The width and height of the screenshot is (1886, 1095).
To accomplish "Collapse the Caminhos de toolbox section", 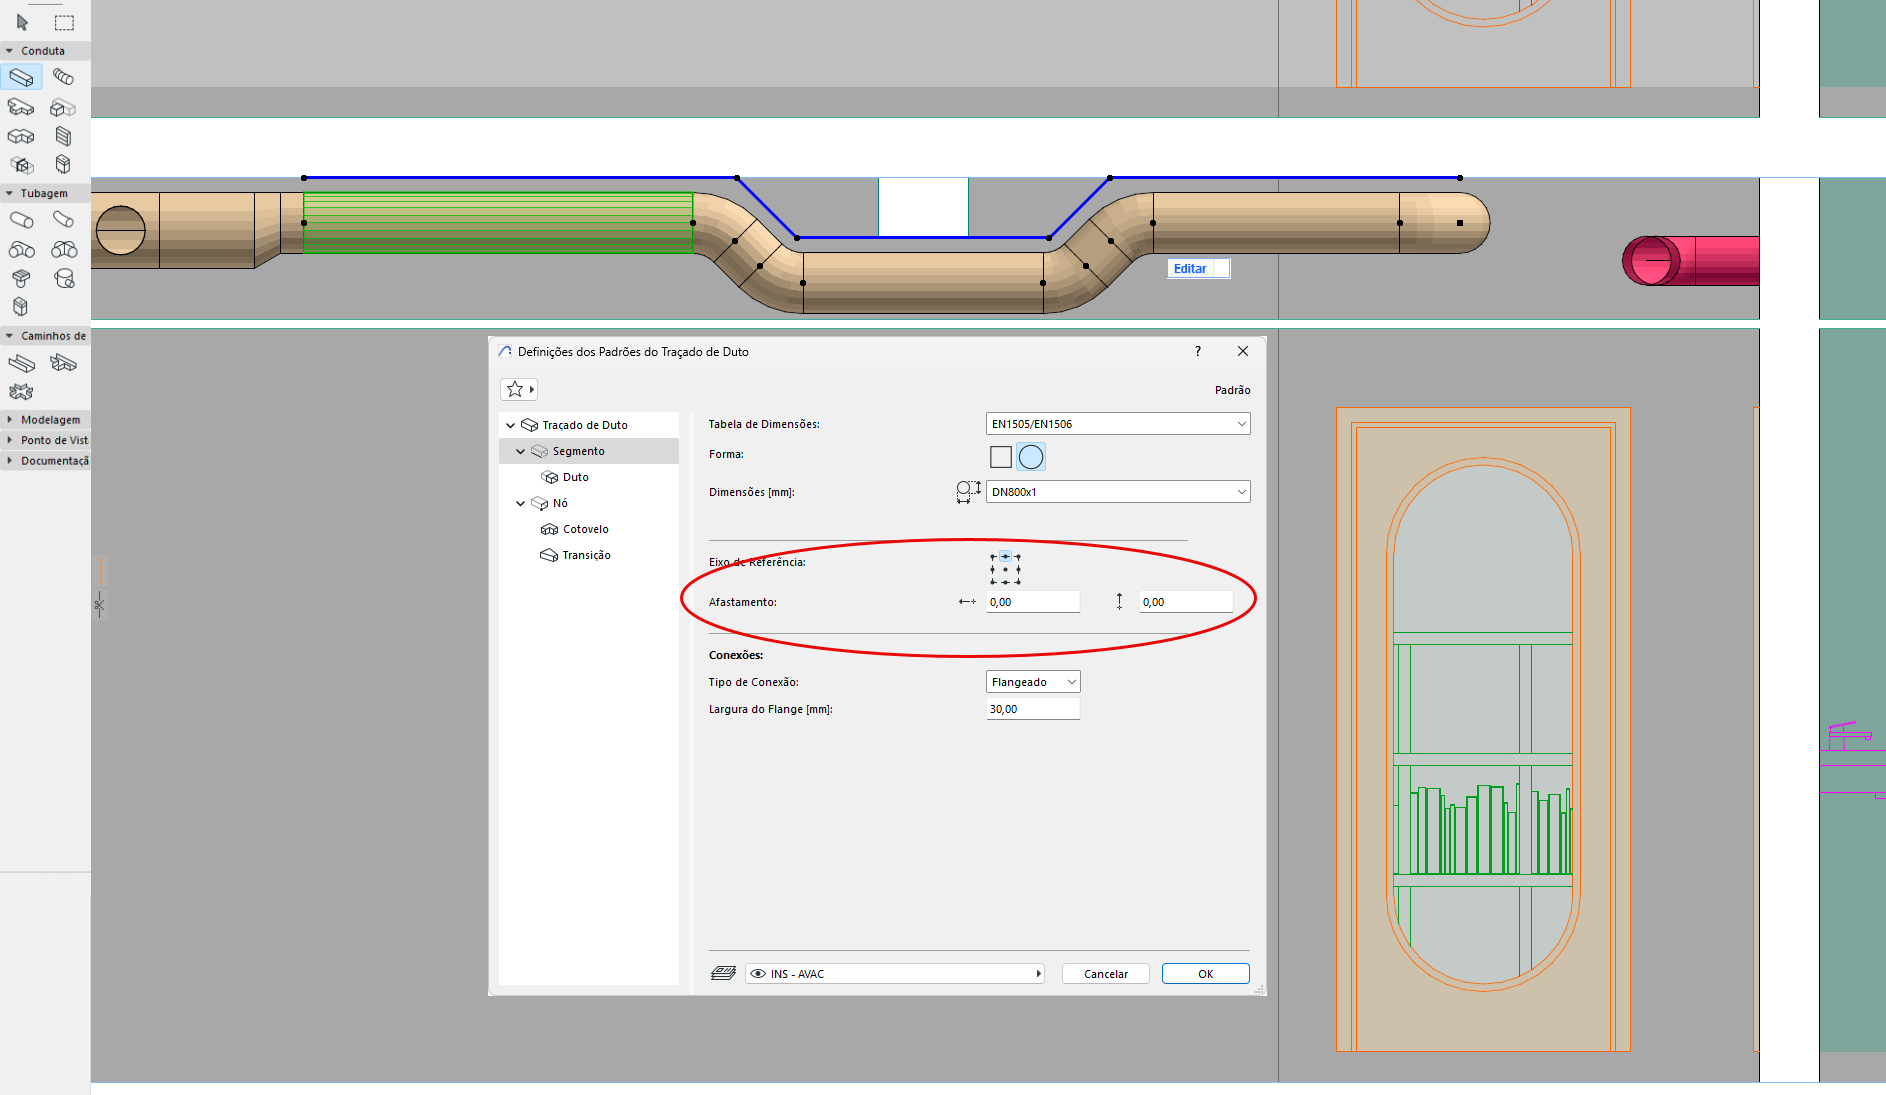I will (10, 336).
